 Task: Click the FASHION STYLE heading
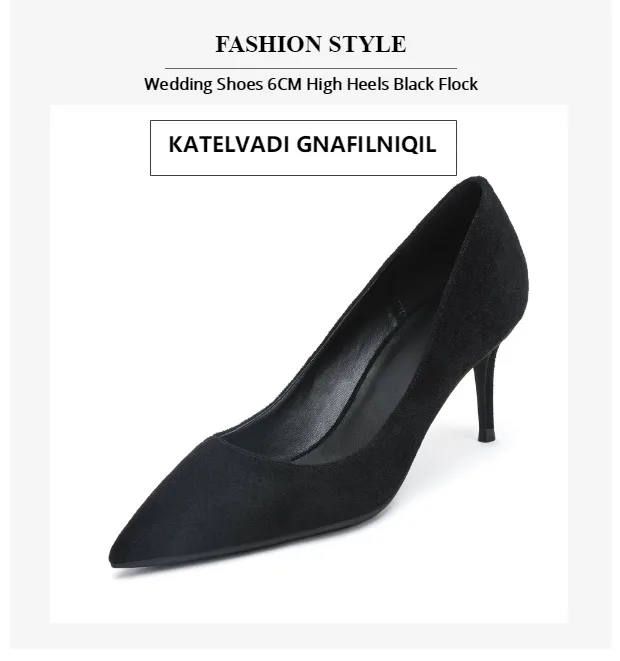click(x=311, y=44)
